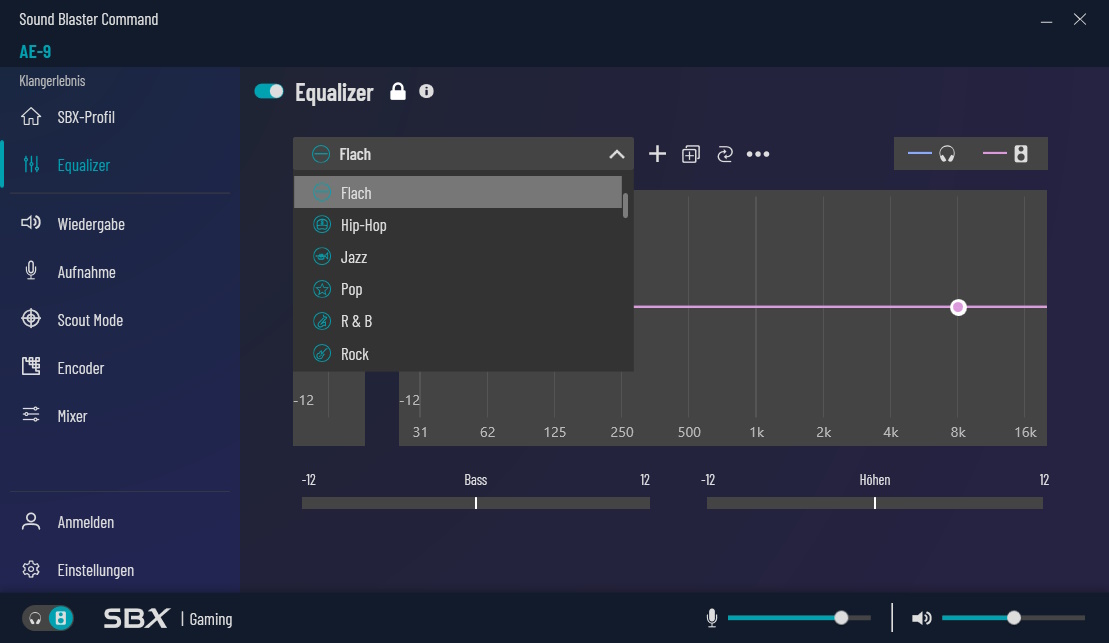Click the reset preset arrow icon
Image resolution: width=1109 pixels, height=643 pixels.
[723, 153]
